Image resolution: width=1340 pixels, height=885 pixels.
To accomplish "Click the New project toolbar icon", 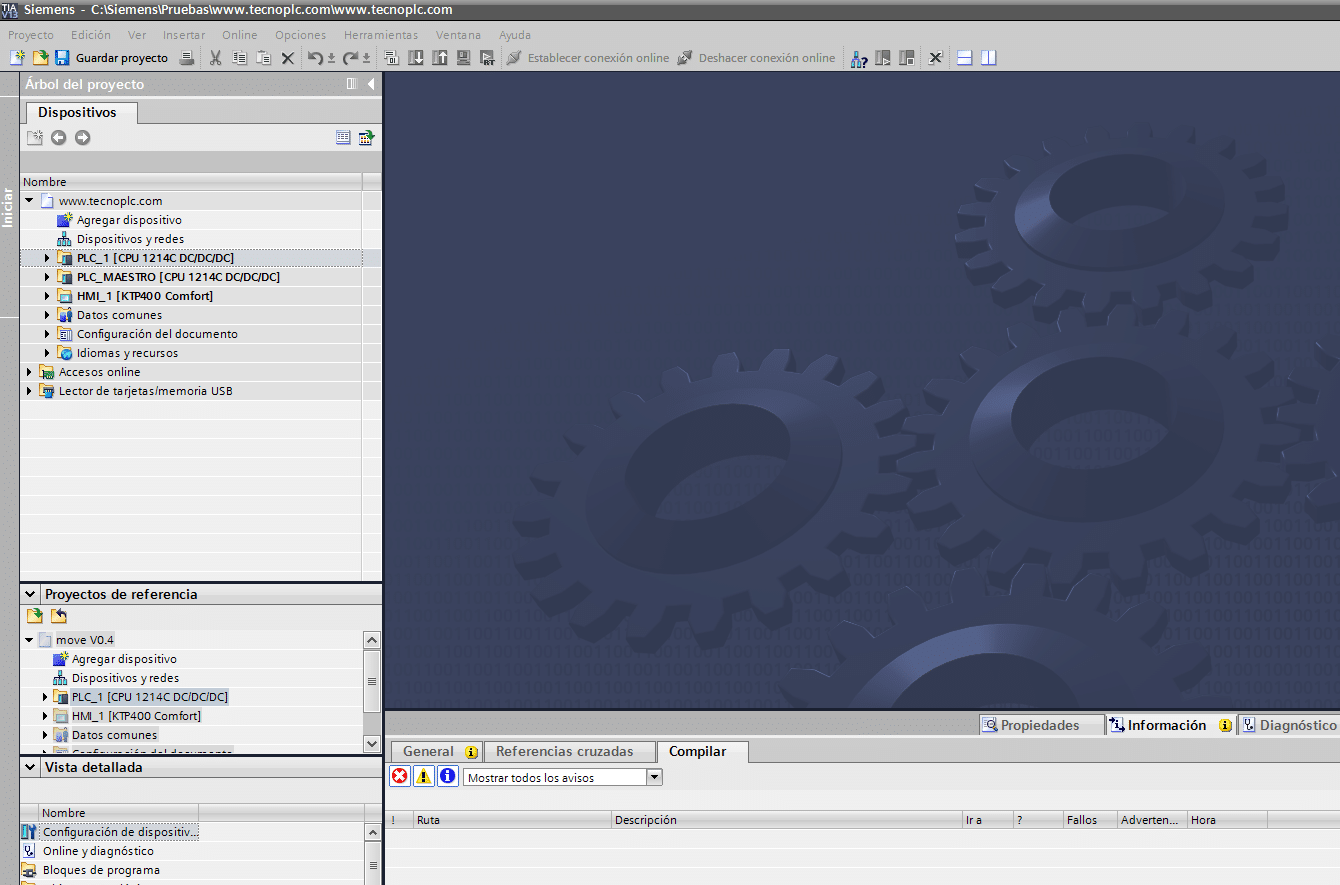I will 17,58.
